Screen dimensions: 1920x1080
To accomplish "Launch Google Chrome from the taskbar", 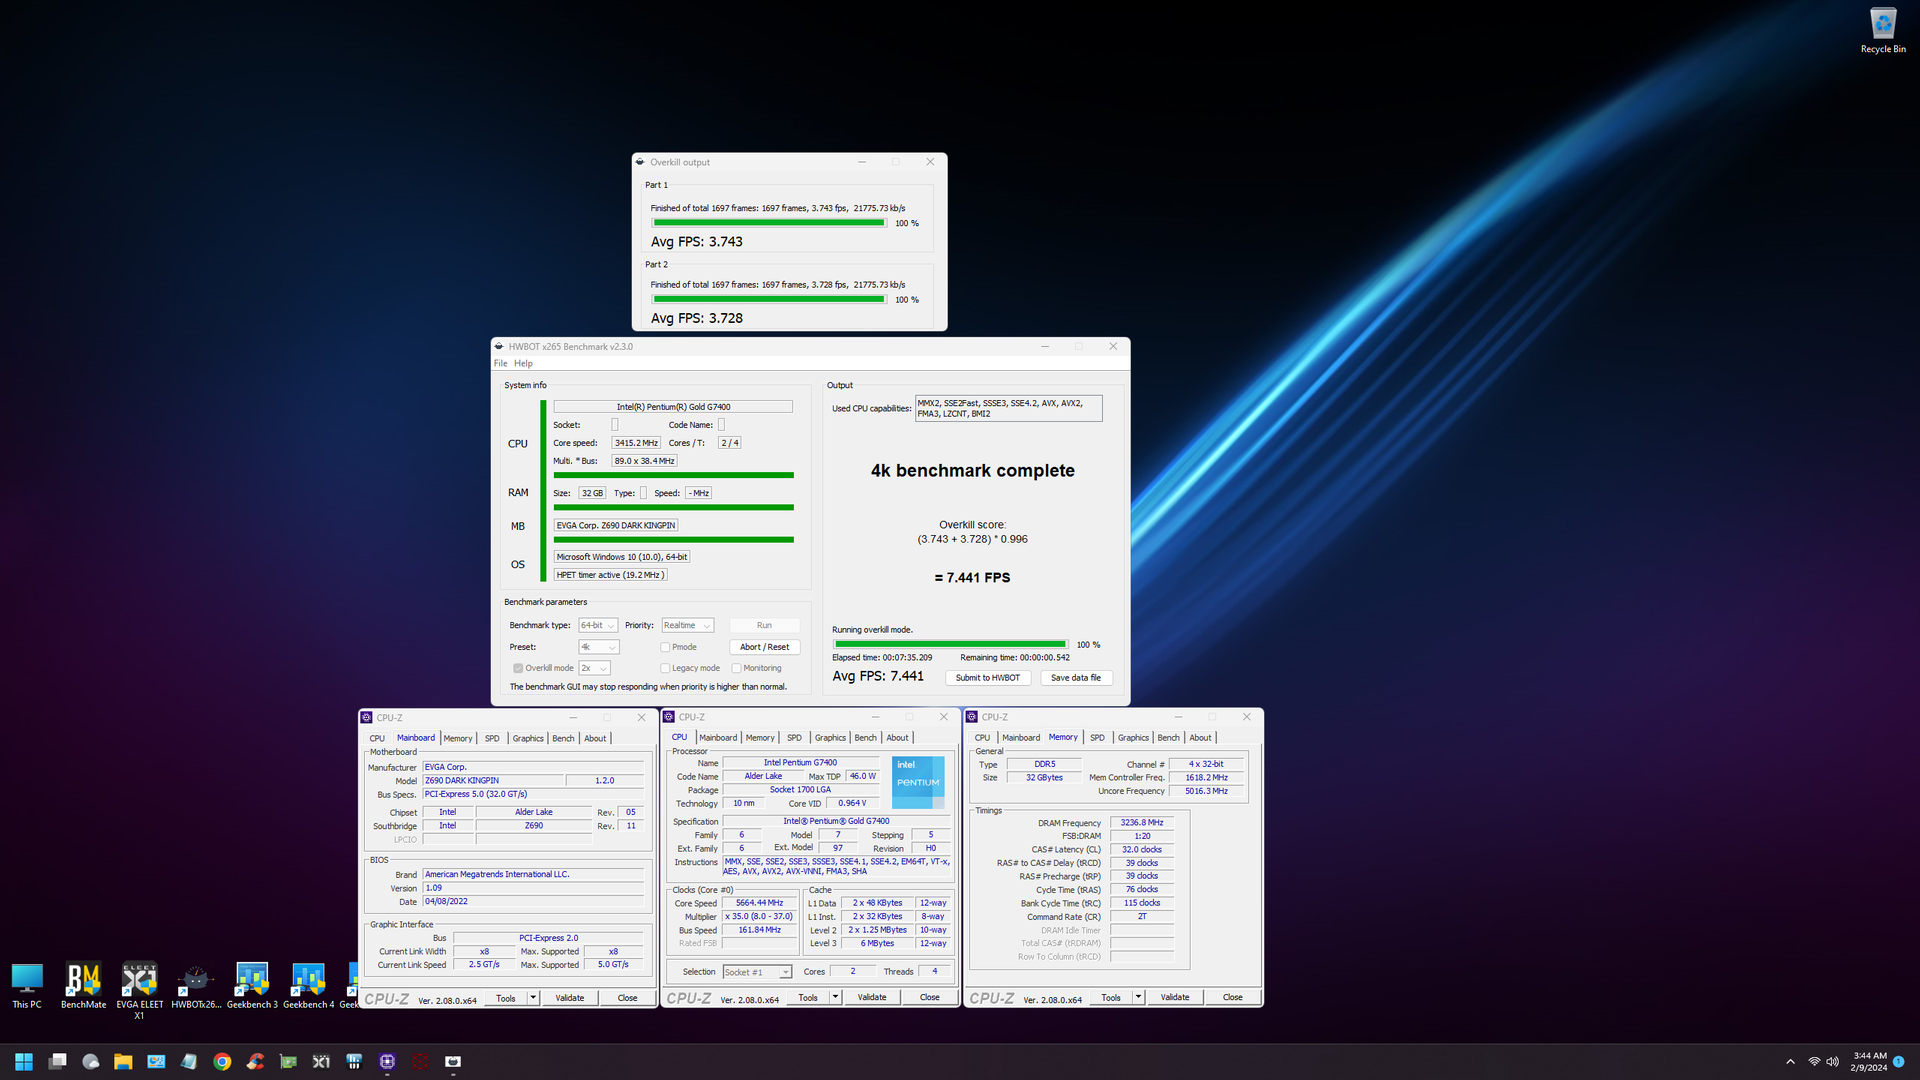I will (222, 1061).
